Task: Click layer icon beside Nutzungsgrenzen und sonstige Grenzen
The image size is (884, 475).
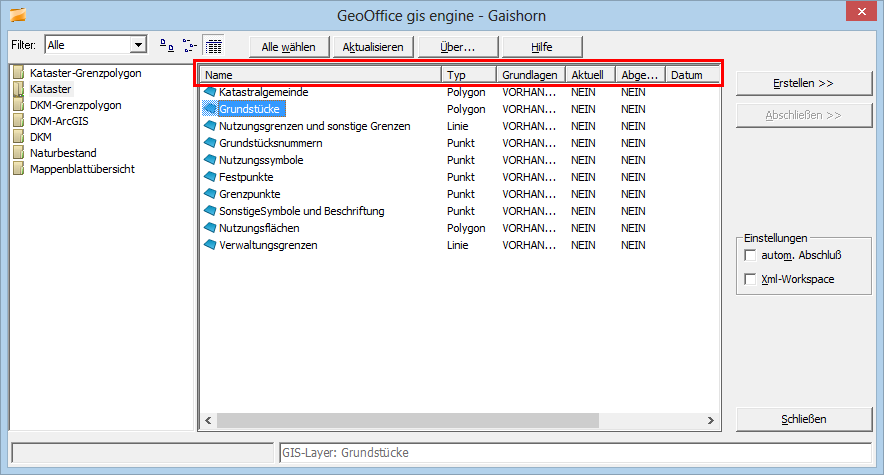Action: click(210, 126)
